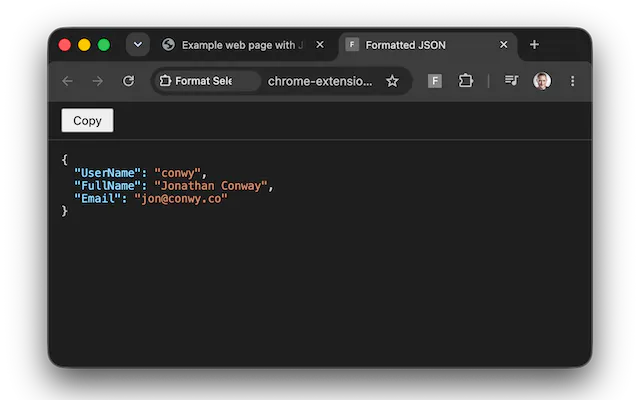The height and width of the screenshot is (400, 640).
Task: Click the Copy button
Action: 87,120
